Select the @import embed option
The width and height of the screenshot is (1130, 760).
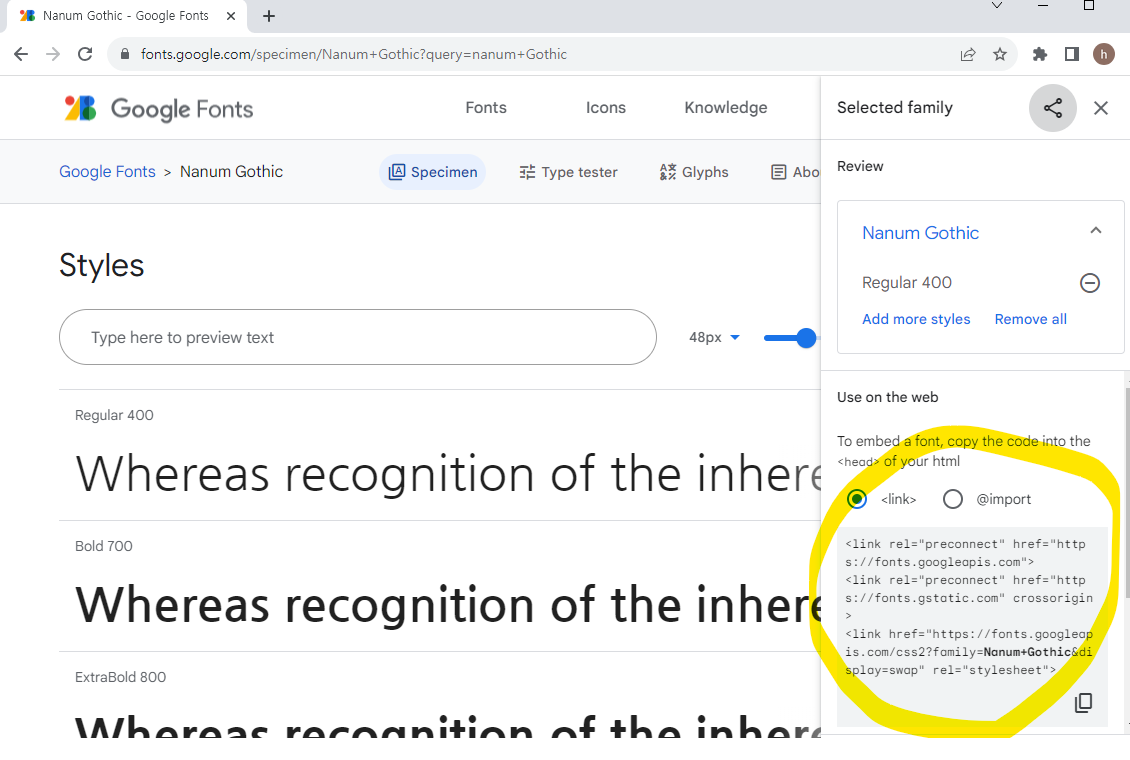(953, 499)
